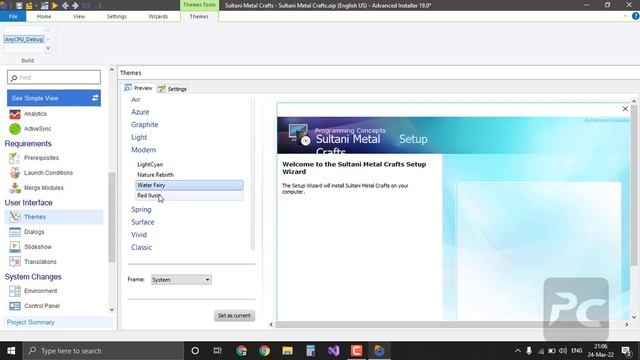Close the installer preview dialog with X
This screenshot has height=360, width=640.
[625, 109]
